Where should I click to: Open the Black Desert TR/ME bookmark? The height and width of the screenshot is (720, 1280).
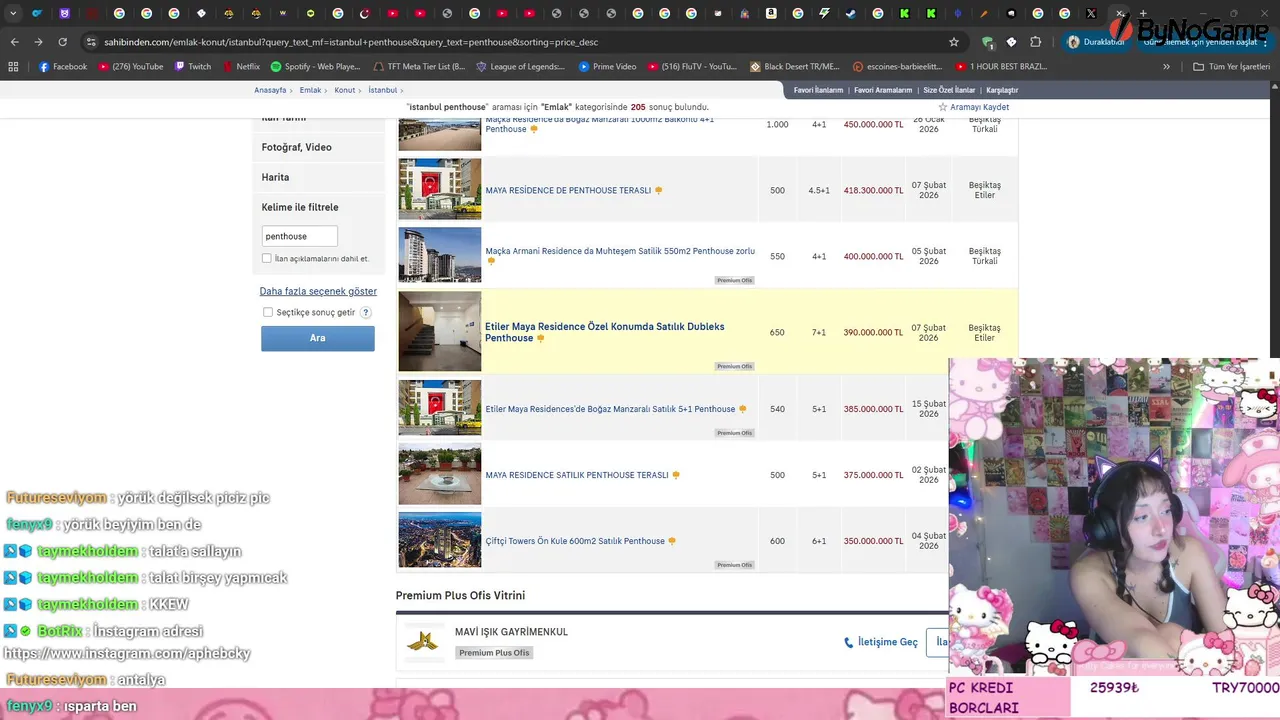[795, 67]
